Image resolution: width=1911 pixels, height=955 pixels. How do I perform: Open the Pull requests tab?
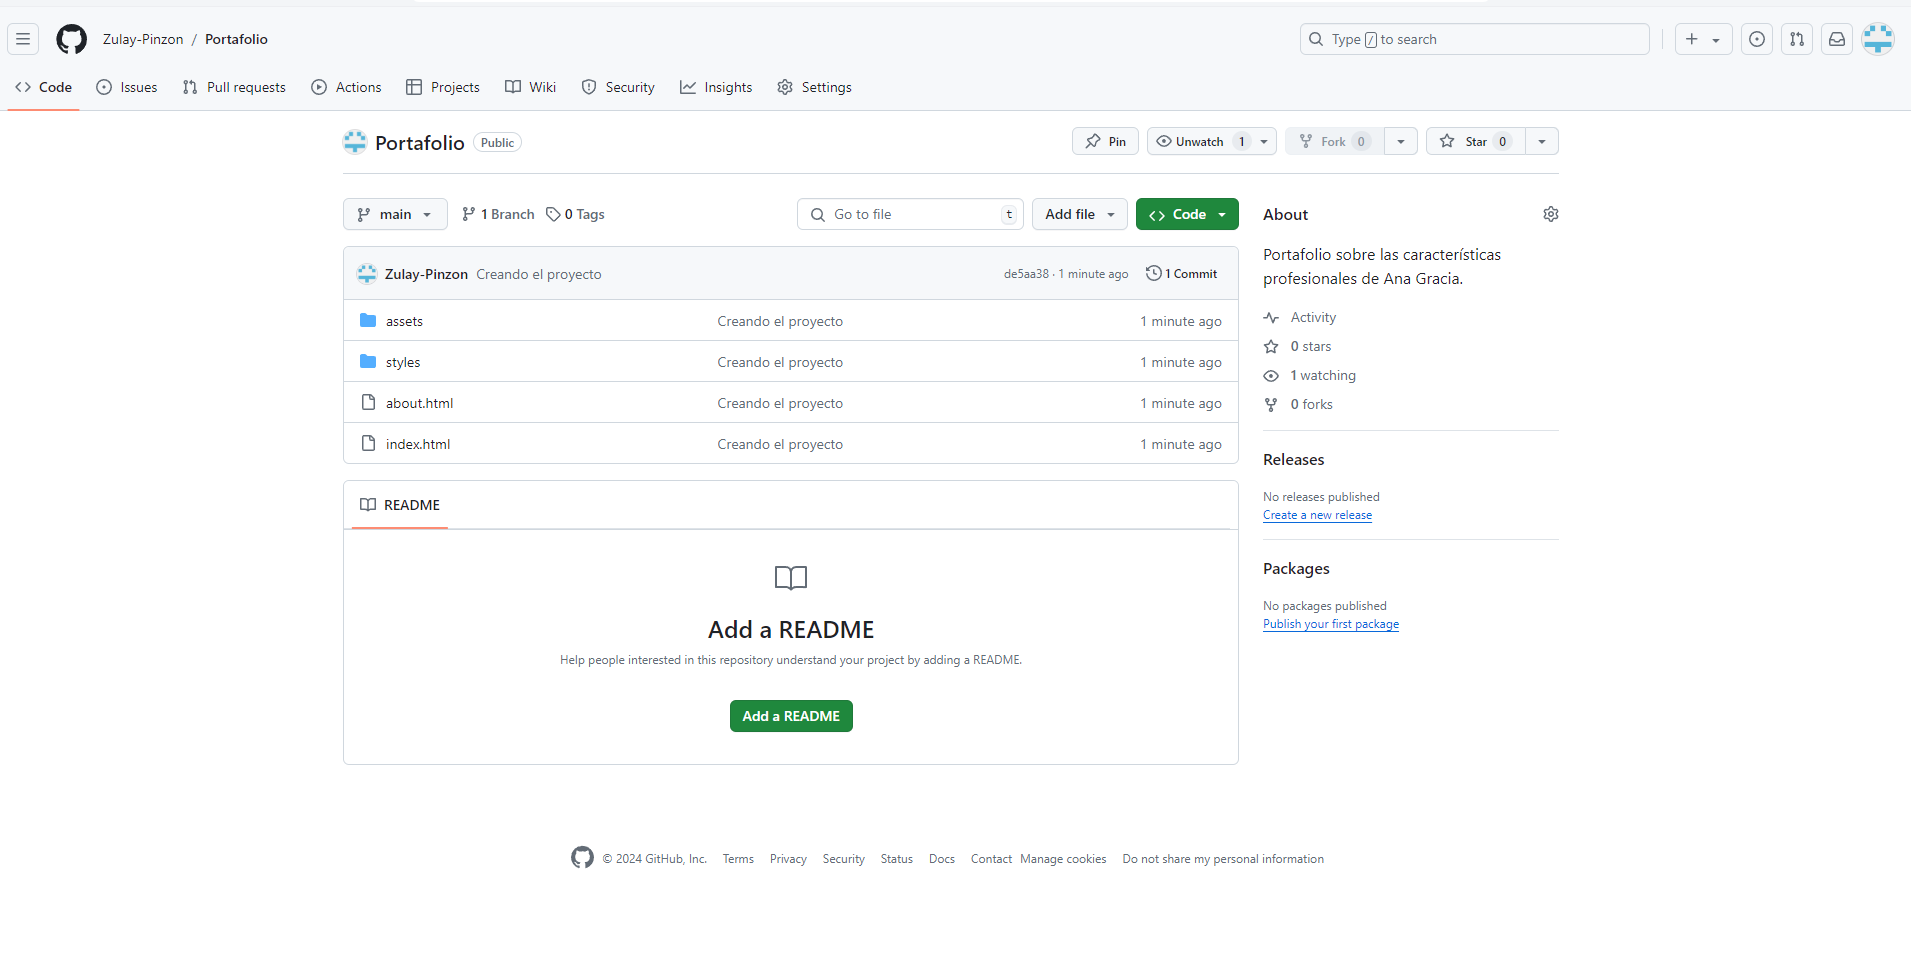234,87
